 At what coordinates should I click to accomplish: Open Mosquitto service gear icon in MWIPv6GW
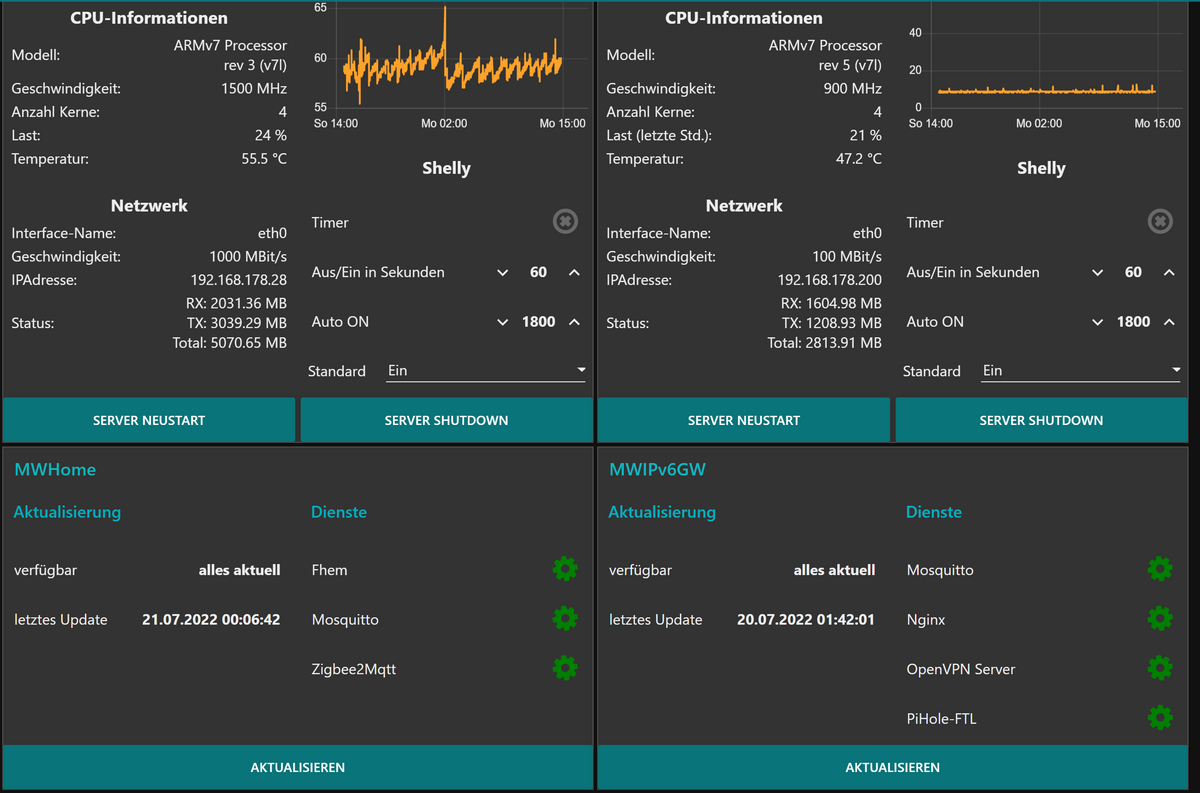(1160, 570)
